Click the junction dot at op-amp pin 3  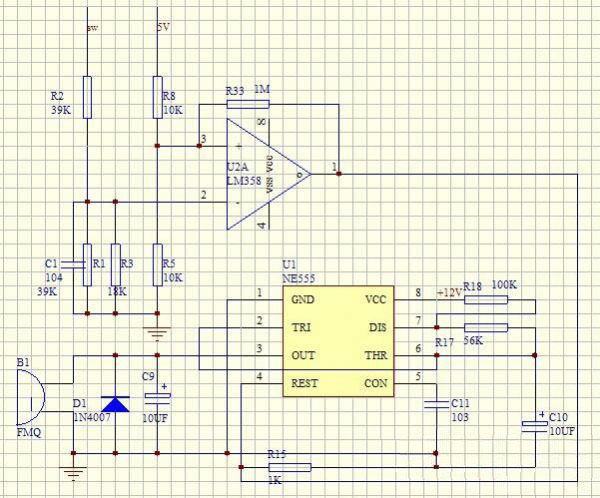point(199,146)
